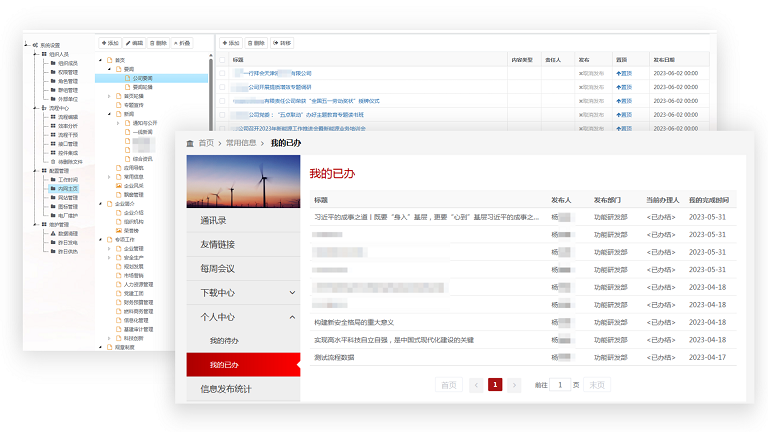Image resolution: width=768 pixels, height=432 pixels.
Task: Select 我的待办 in the sidebar
Action: tap(224, 341)
